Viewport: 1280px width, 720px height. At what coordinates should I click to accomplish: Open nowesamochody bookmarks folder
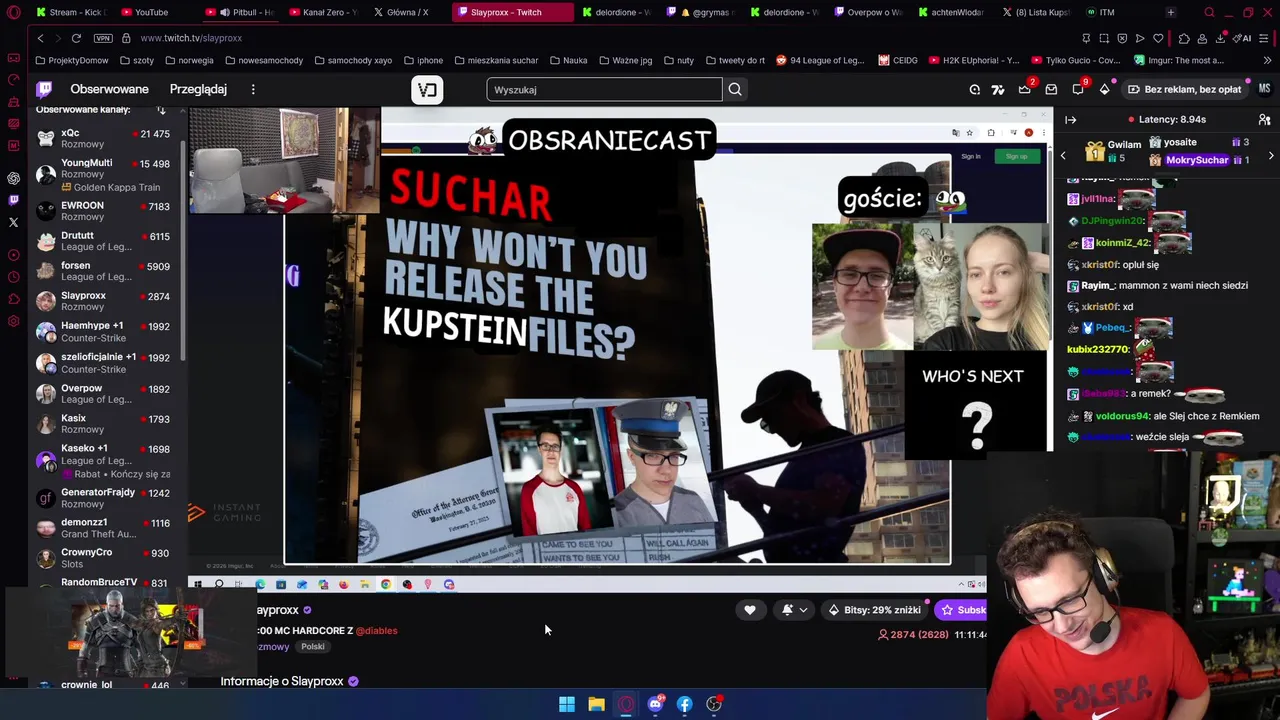264,60
